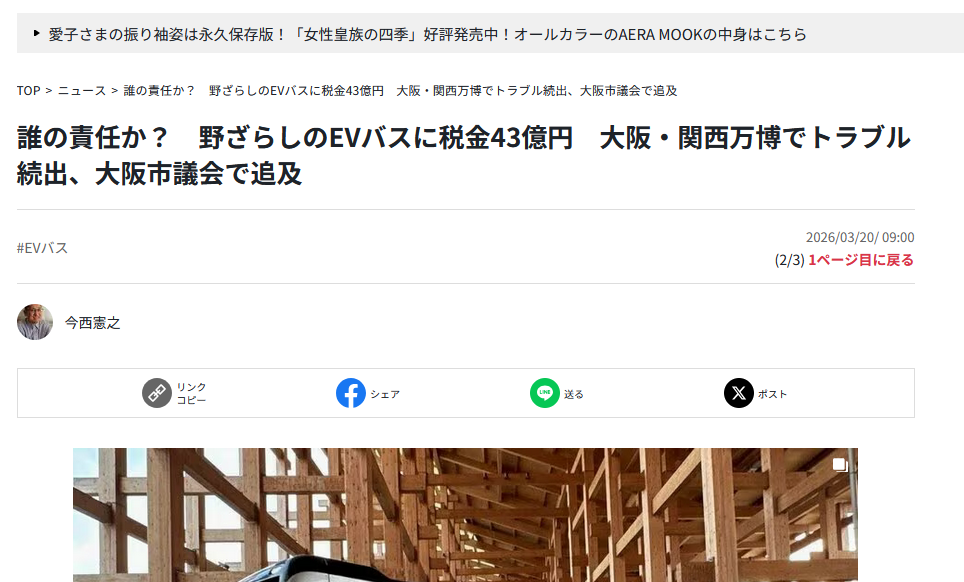Go back with 1ページ目に戻る link
Screen dimensions: 964x582
pos(861,260)
